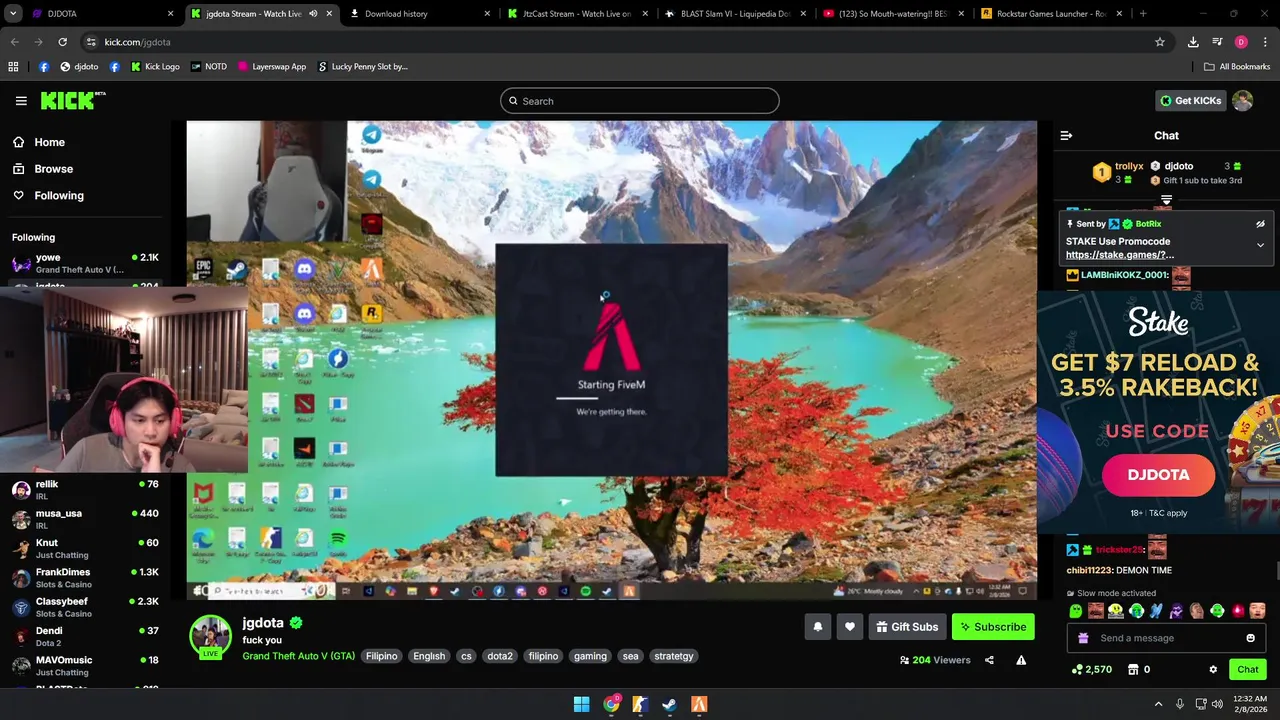
Task: Open rellik's channel in Following list
Action: pyautogui.click(x=85, y=490)
